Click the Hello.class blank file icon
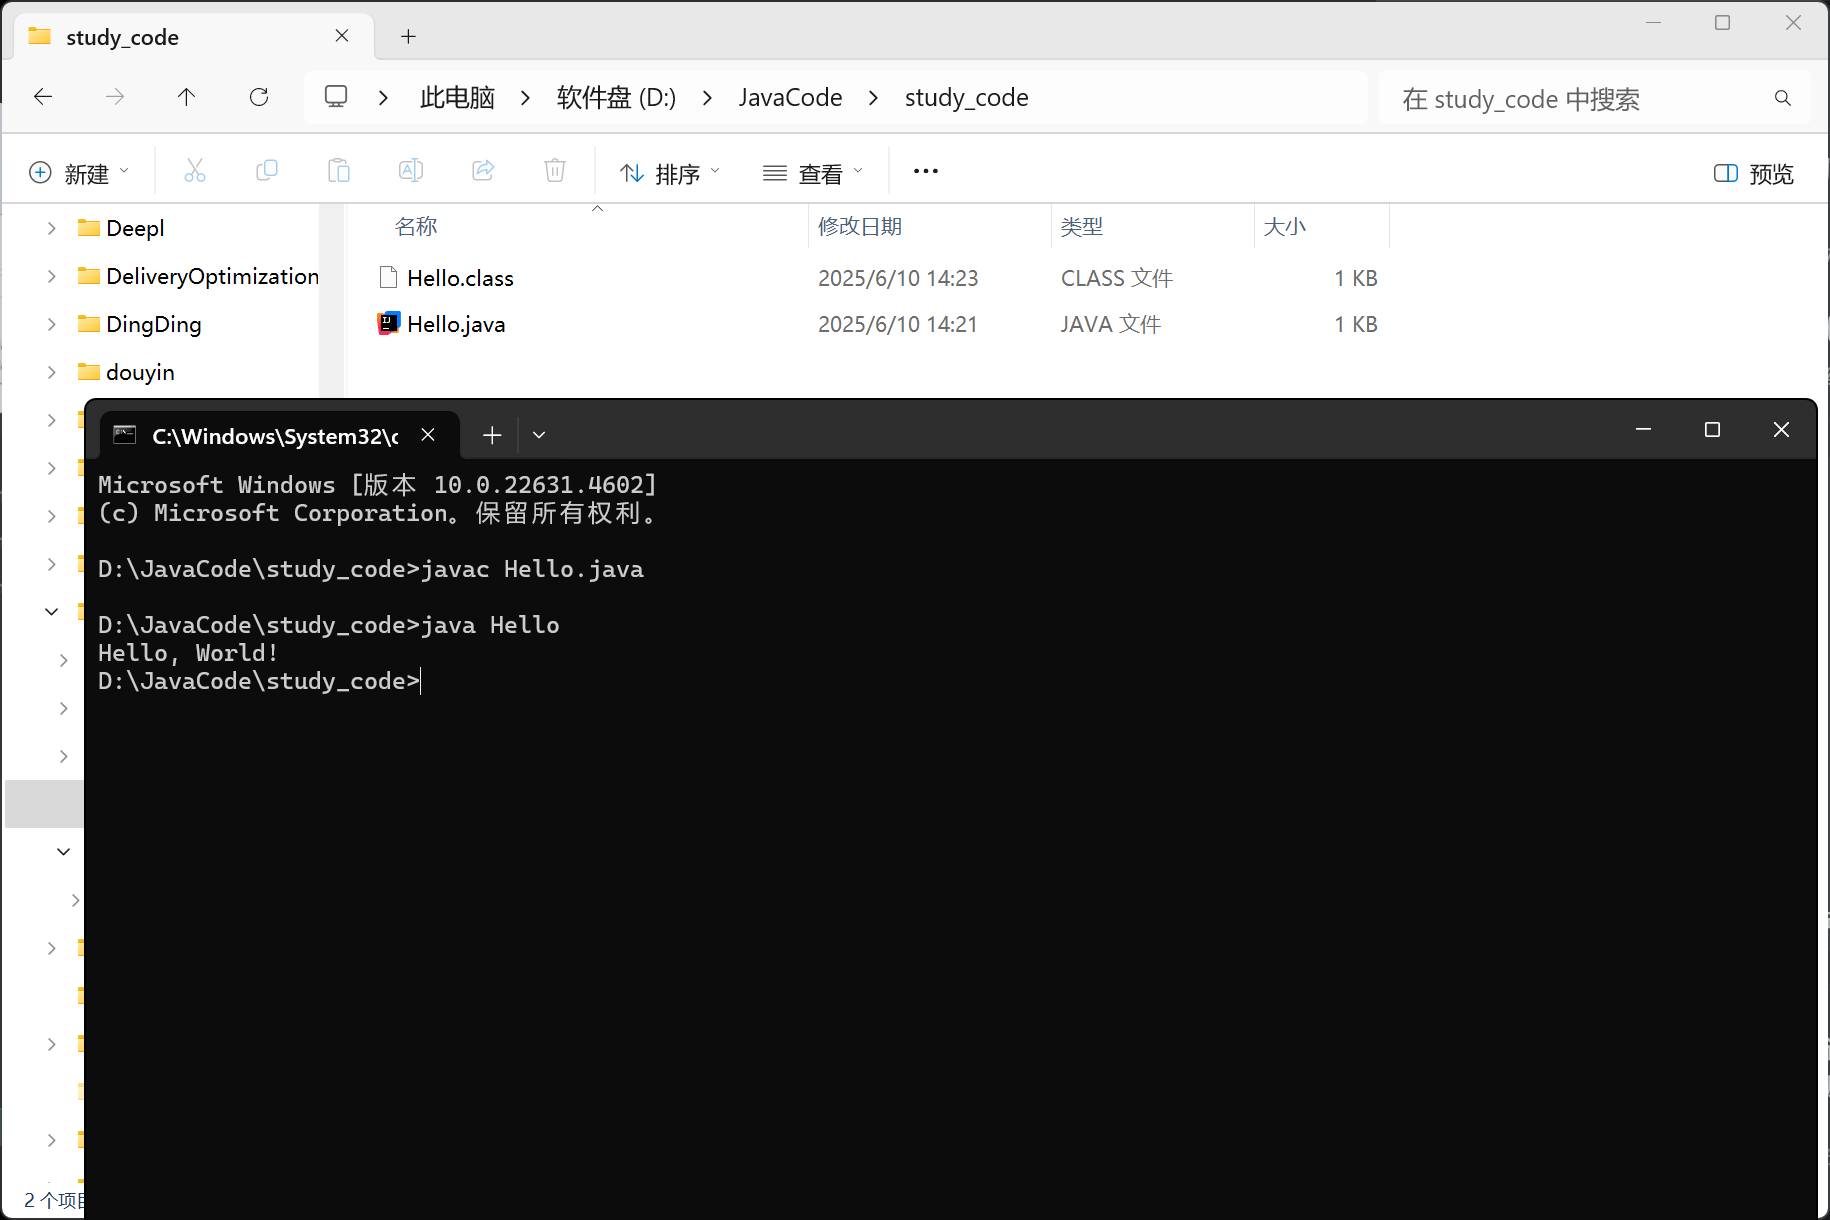 coord(388,277)
